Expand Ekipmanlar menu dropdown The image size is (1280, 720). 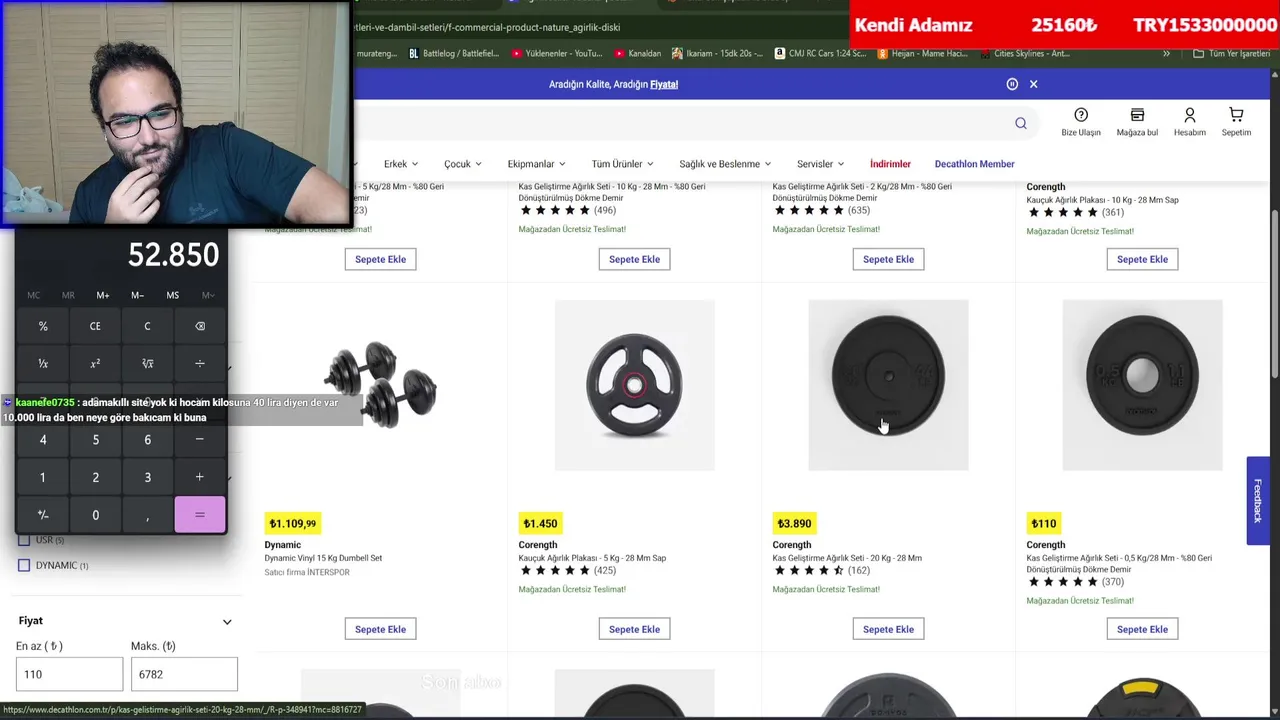[x=537, y=164]
